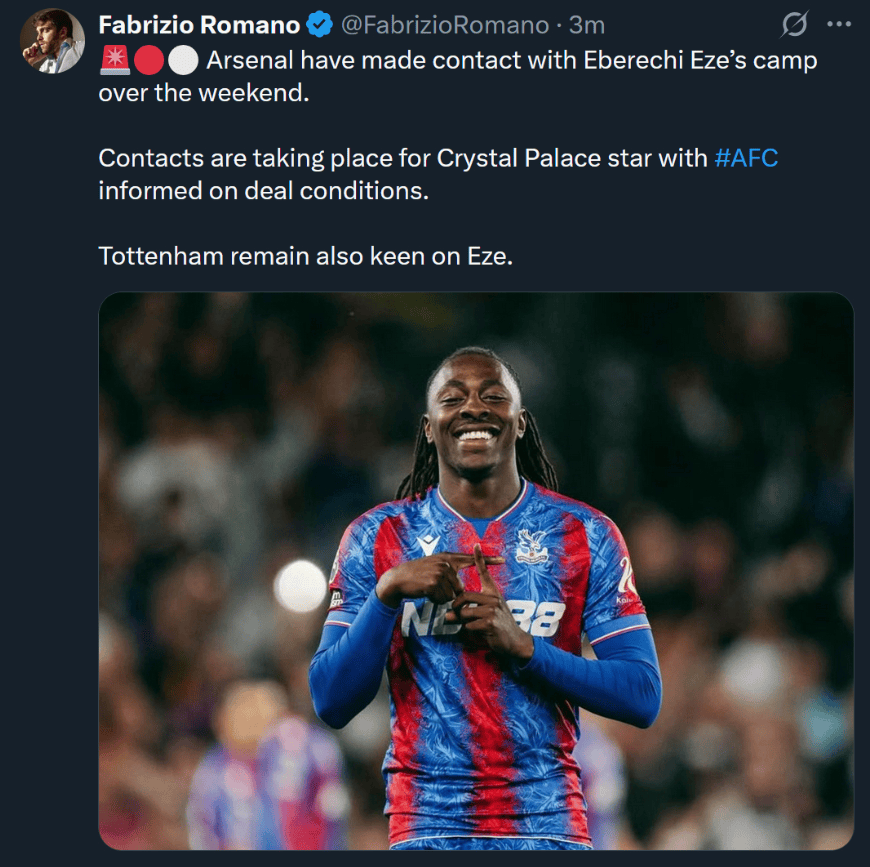Click the white circle emoji
The height and width of the screenshot is (867, 870).
click(182, 61)
